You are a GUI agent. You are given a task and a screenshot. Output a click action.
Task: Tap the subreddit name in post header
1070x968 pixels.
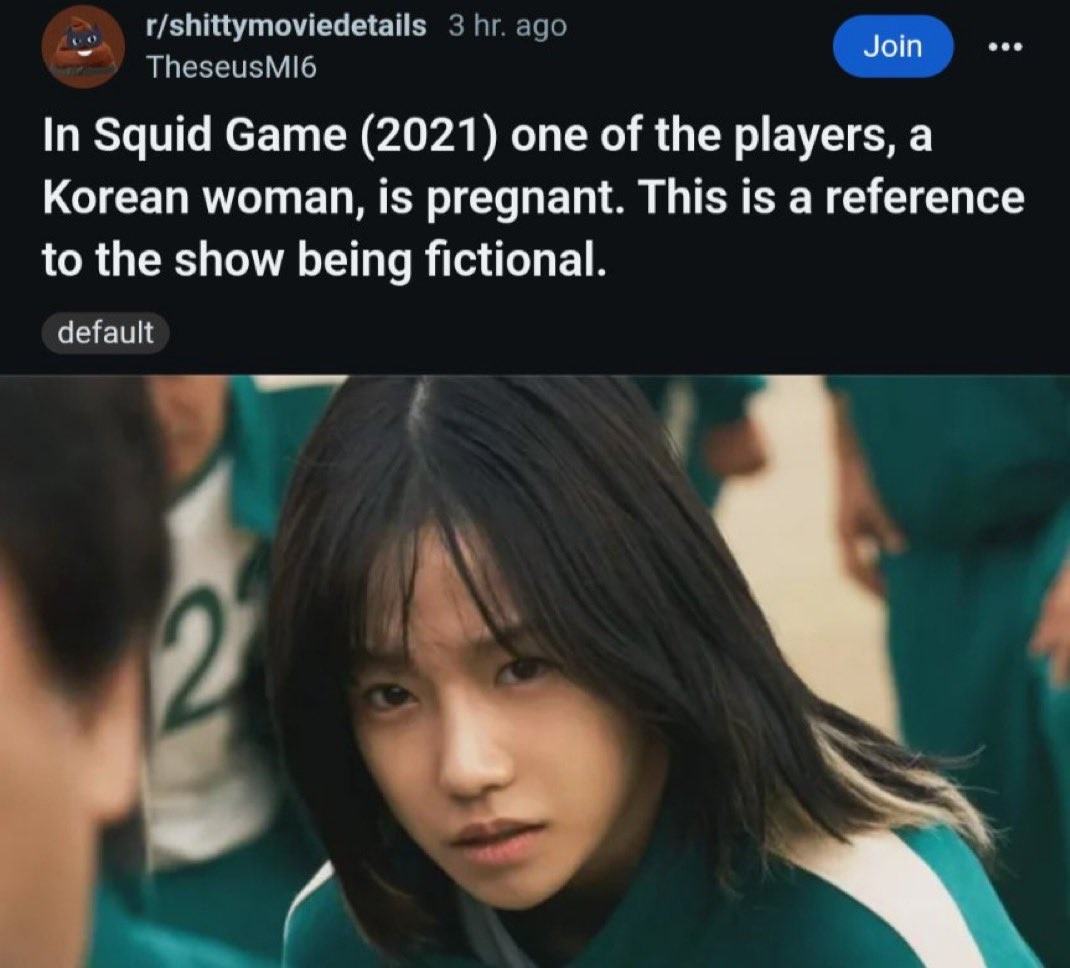(x=287, y=26)
